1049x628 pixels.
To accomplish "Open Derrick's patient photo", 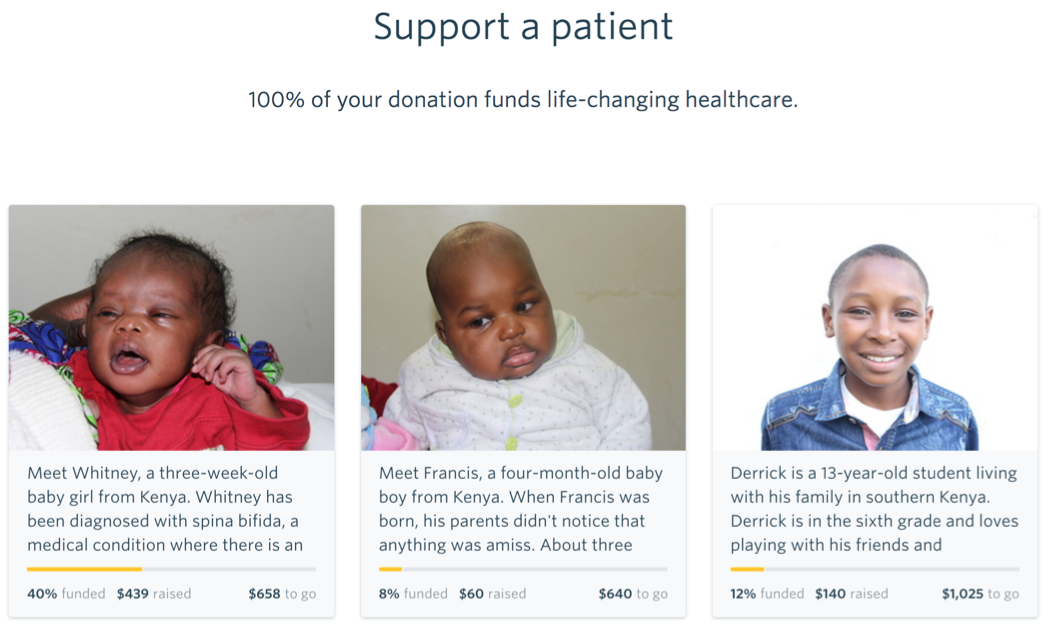I will [x=875, y=327].
